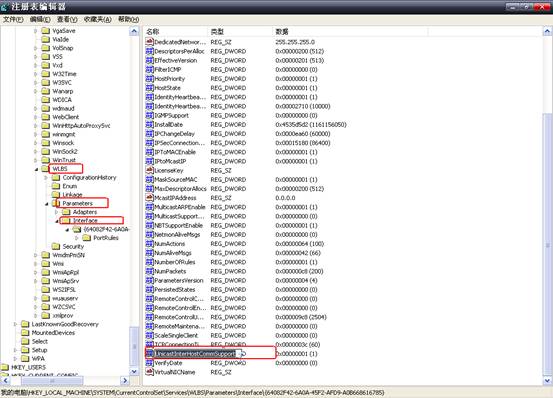Select the WmdmPmSN tree item
The width and height of the screenshot is (553, 398).
coord(68,255)
